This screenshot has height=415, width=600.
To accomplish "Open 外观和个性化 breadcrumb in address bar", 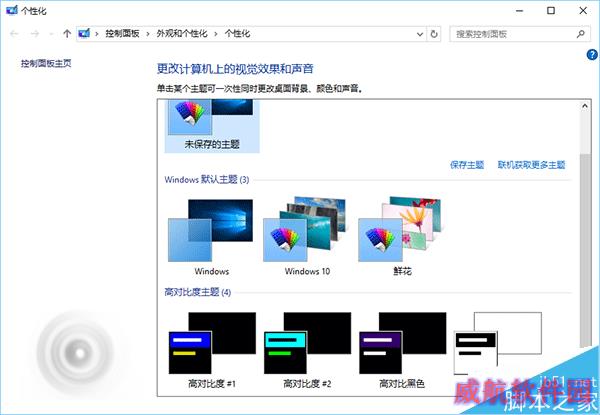I will pos(182,34).
